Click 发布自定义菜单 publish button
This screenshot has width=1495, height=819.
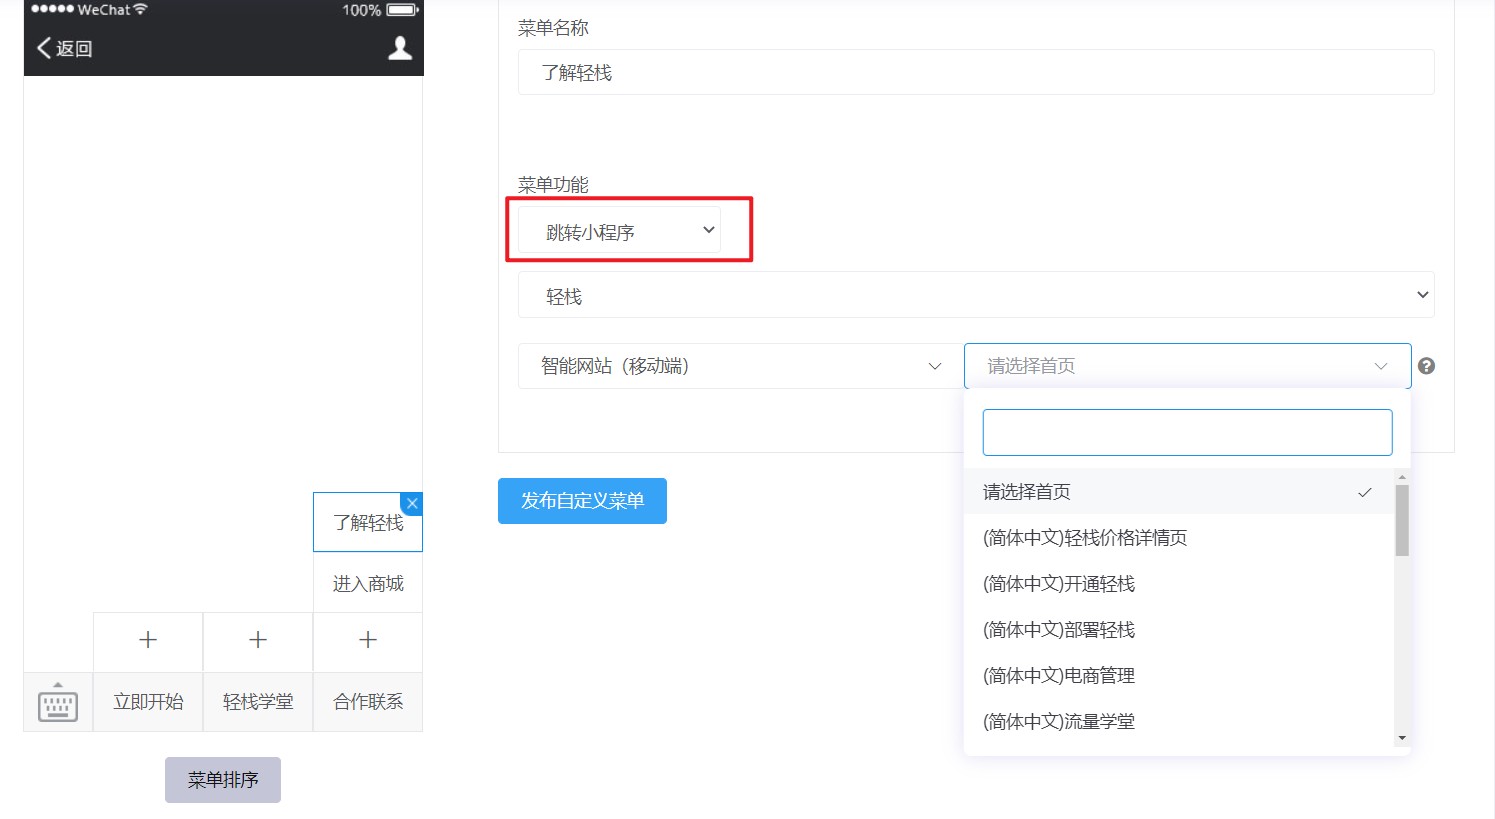tap(582, 501)
